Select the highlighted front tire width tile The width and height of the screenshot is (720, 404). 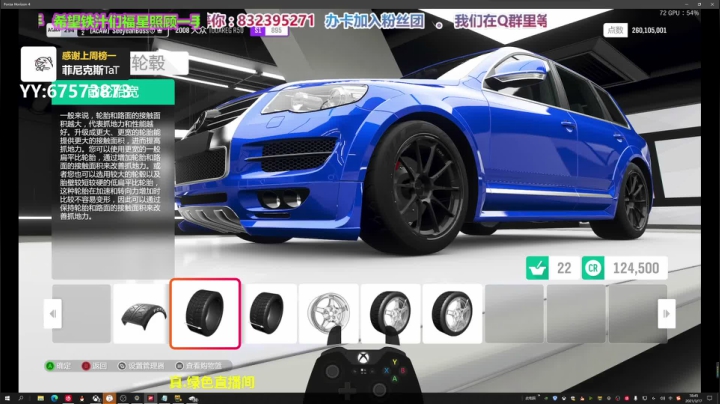point(205,314)
